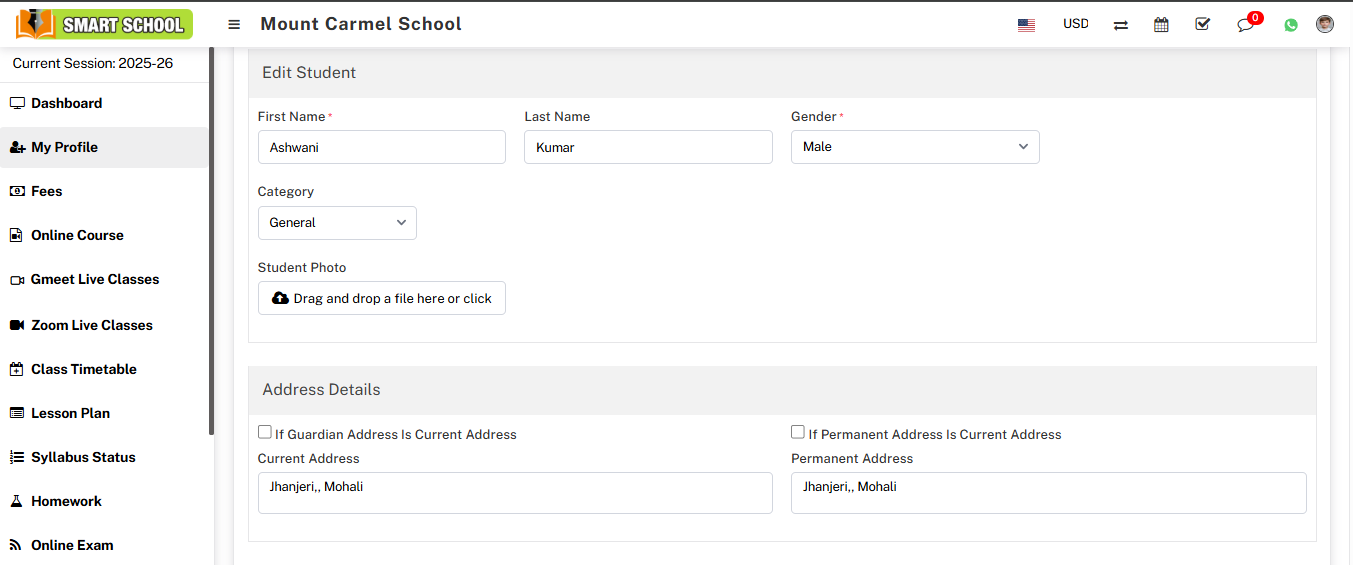Open the Gender dropdown showing Male
1353x565 pixels.
coord(915,147)
